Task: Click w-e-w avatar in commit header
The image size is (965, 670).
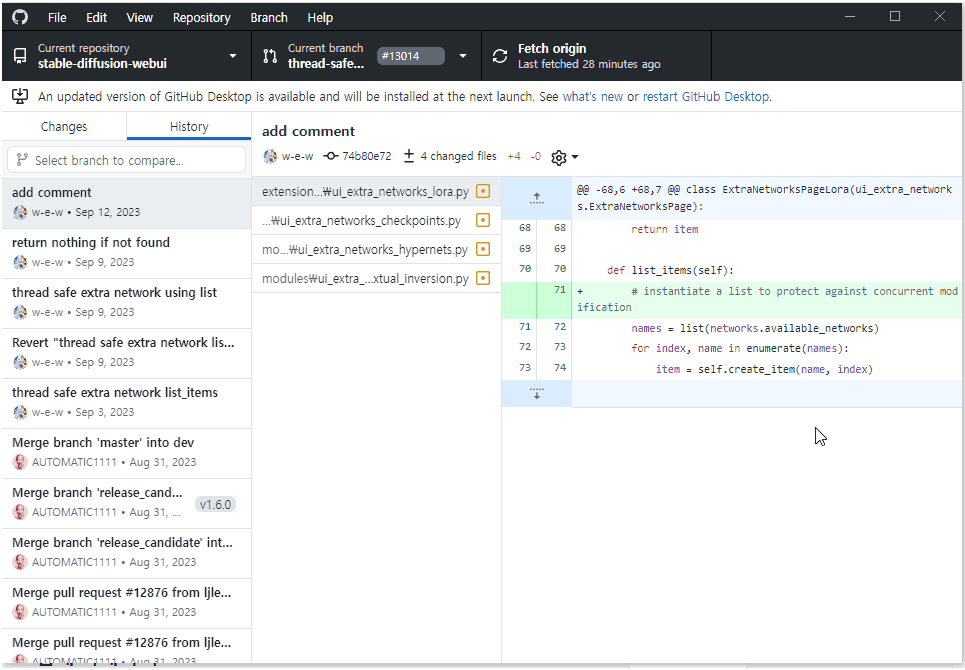Action: tap(270, 156)
